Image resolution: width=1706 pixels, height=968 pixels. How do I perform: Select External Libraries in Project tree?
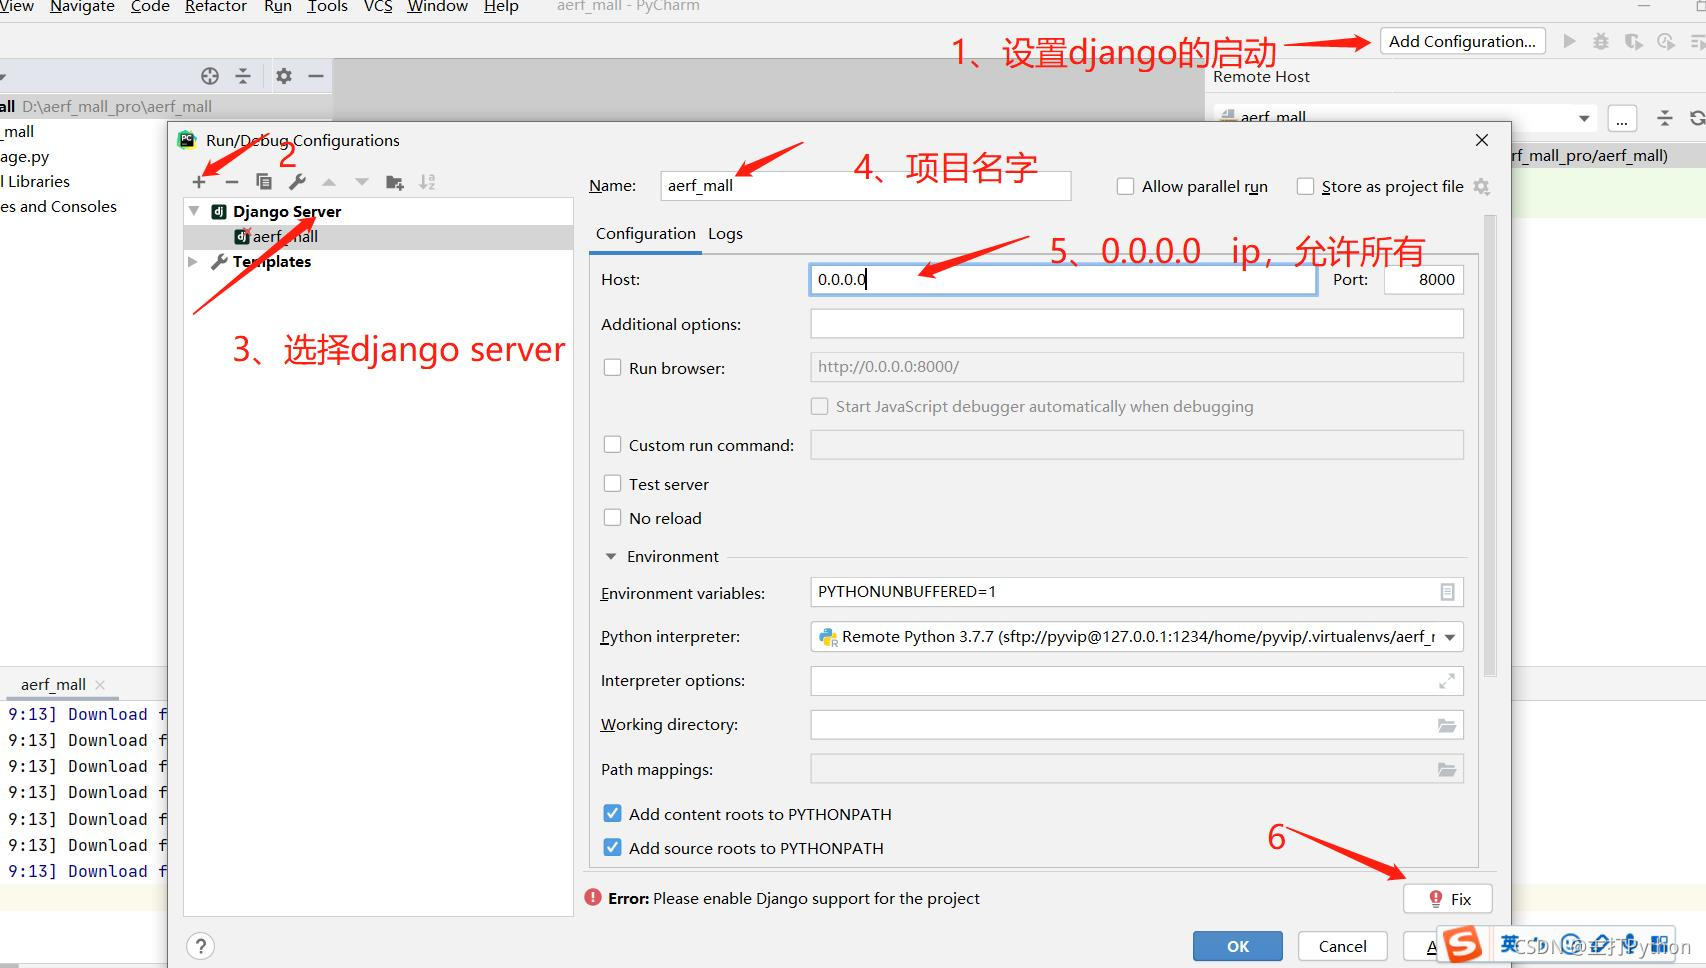pyautogui.click(x=35, y=182)
